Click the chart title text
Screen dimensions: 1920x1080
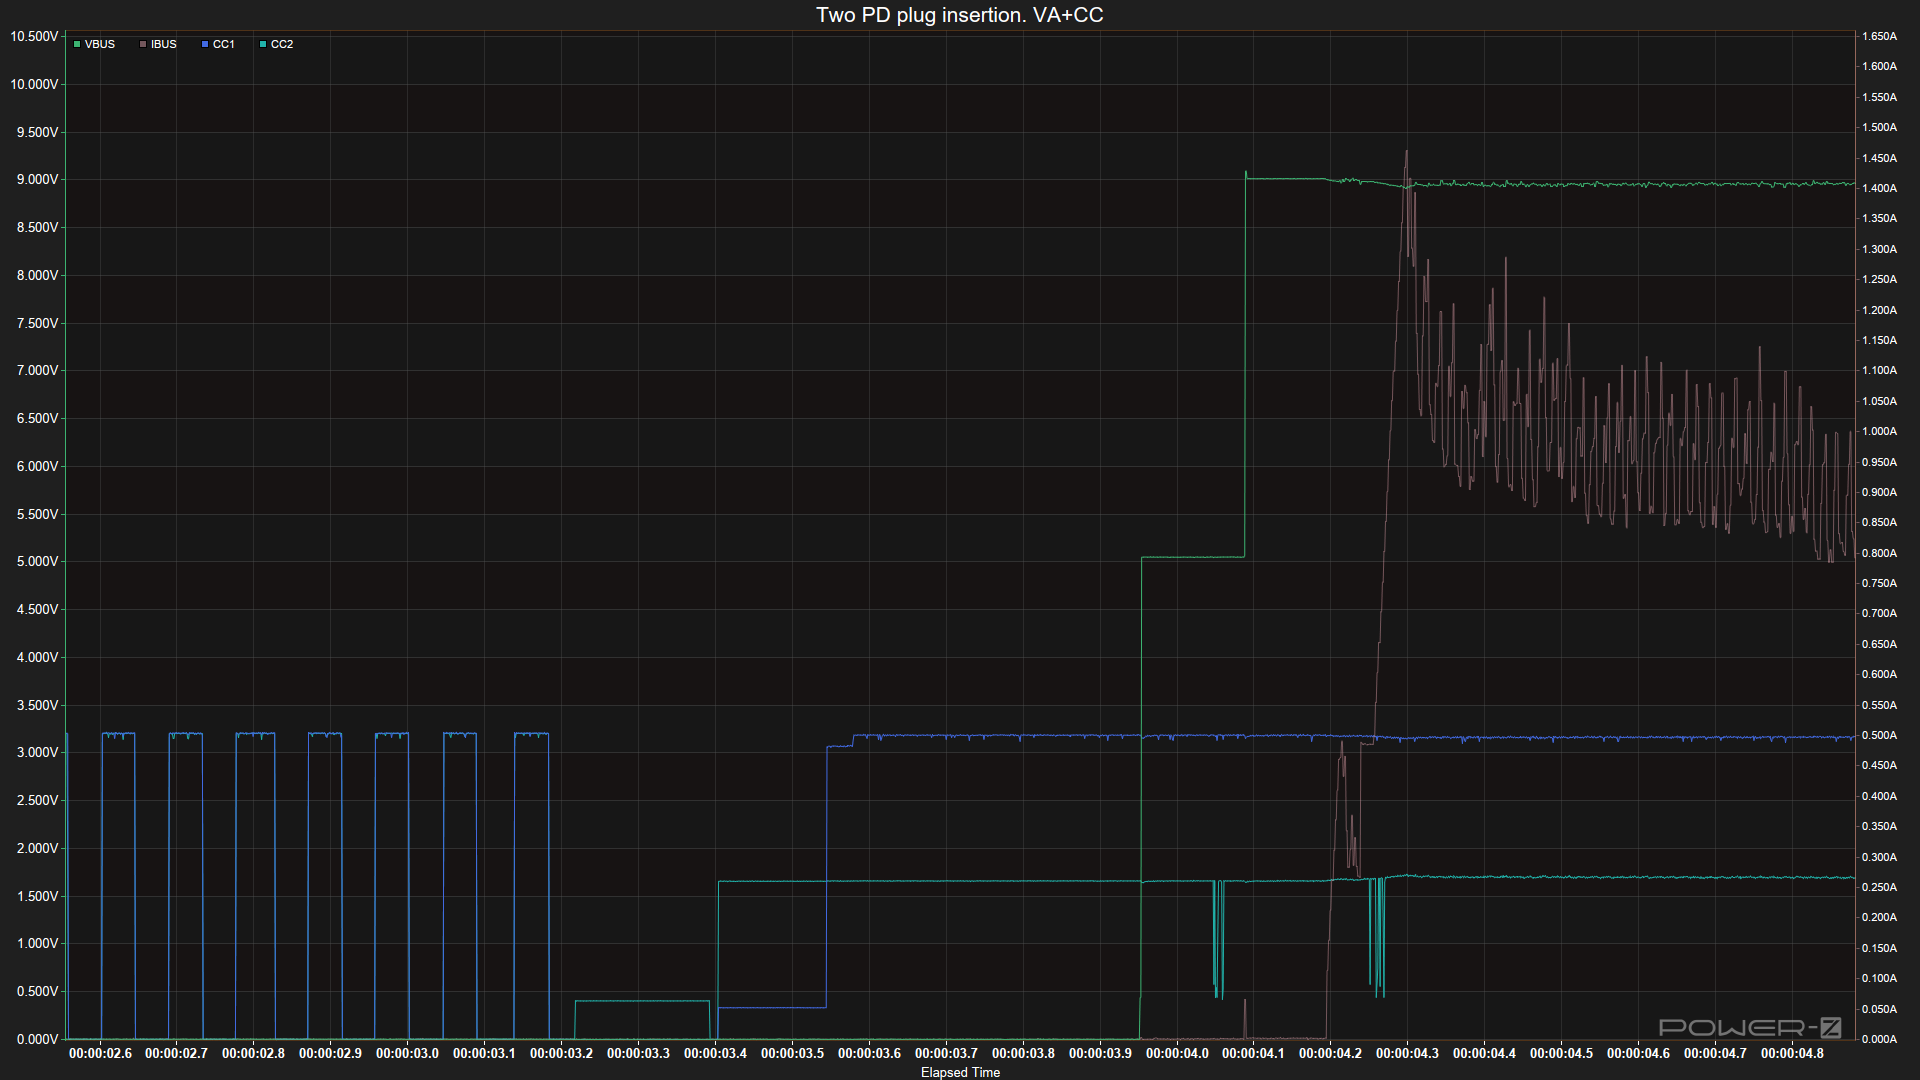pyautogui.click(x=959, y=15)
